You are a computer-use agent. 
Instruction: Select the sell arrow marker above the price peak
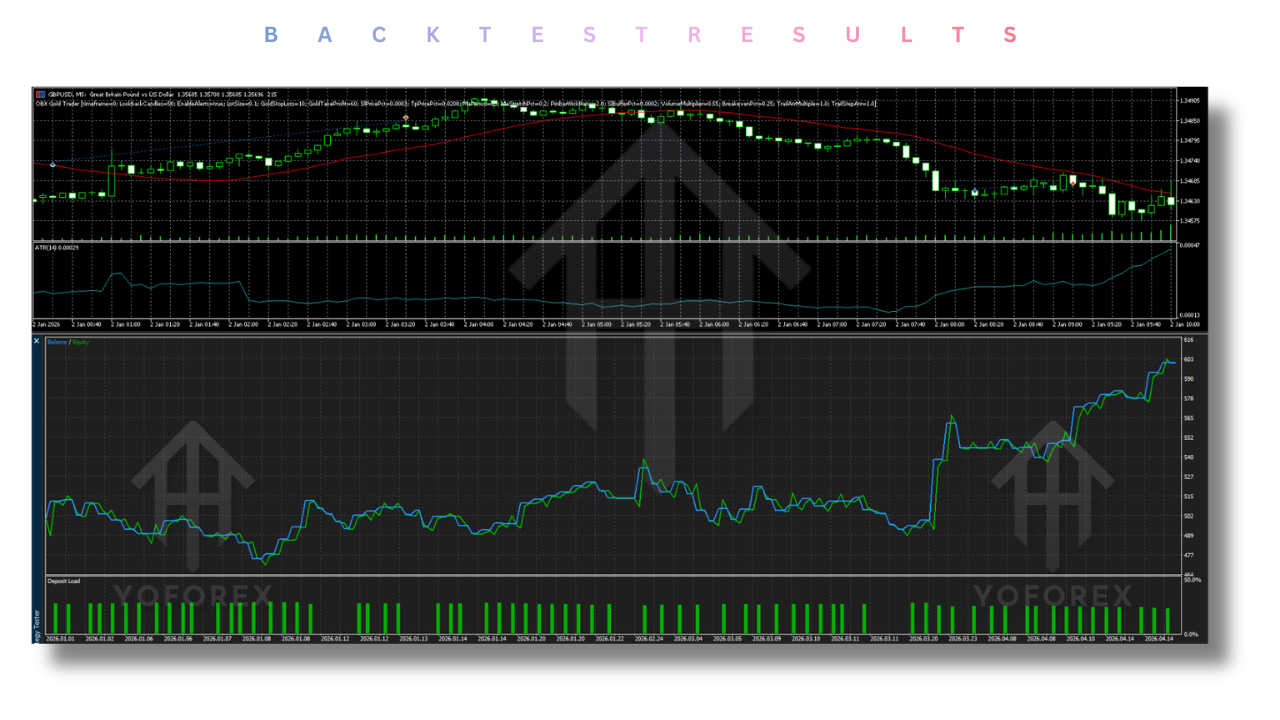pos(406,117)
